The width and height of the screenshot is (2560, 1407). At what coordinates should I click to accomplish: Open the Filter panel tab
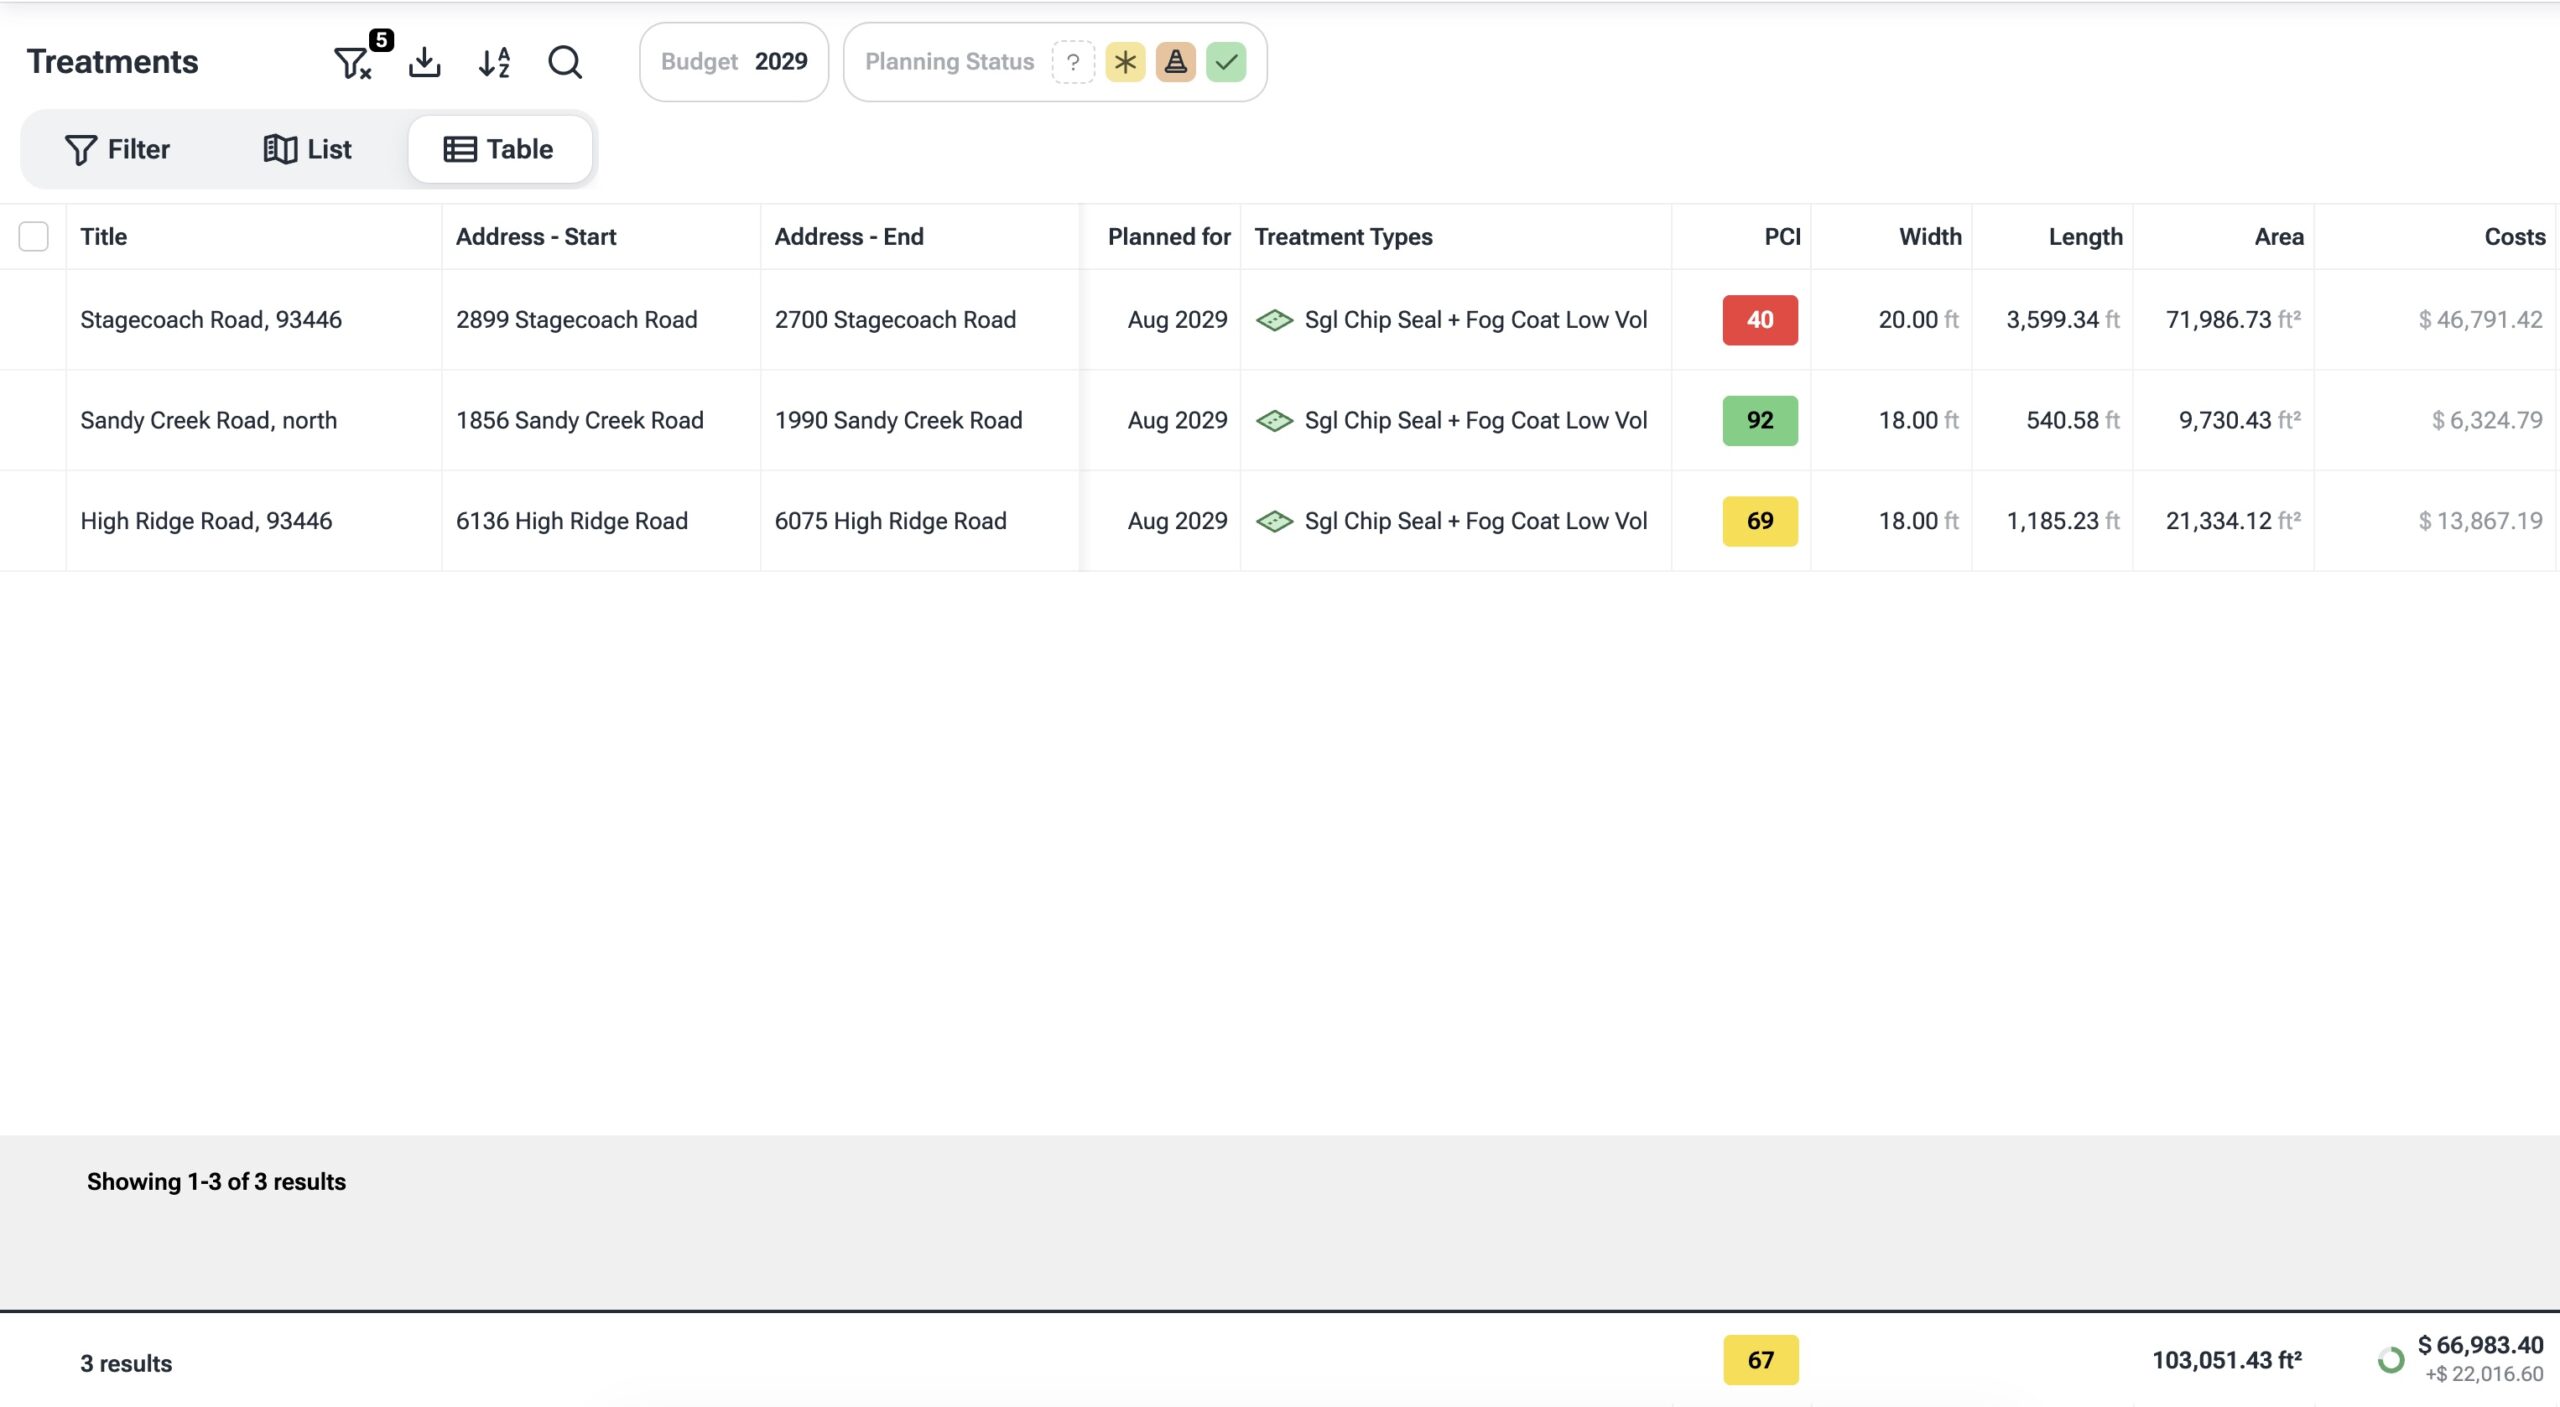[x=117, y=149]
